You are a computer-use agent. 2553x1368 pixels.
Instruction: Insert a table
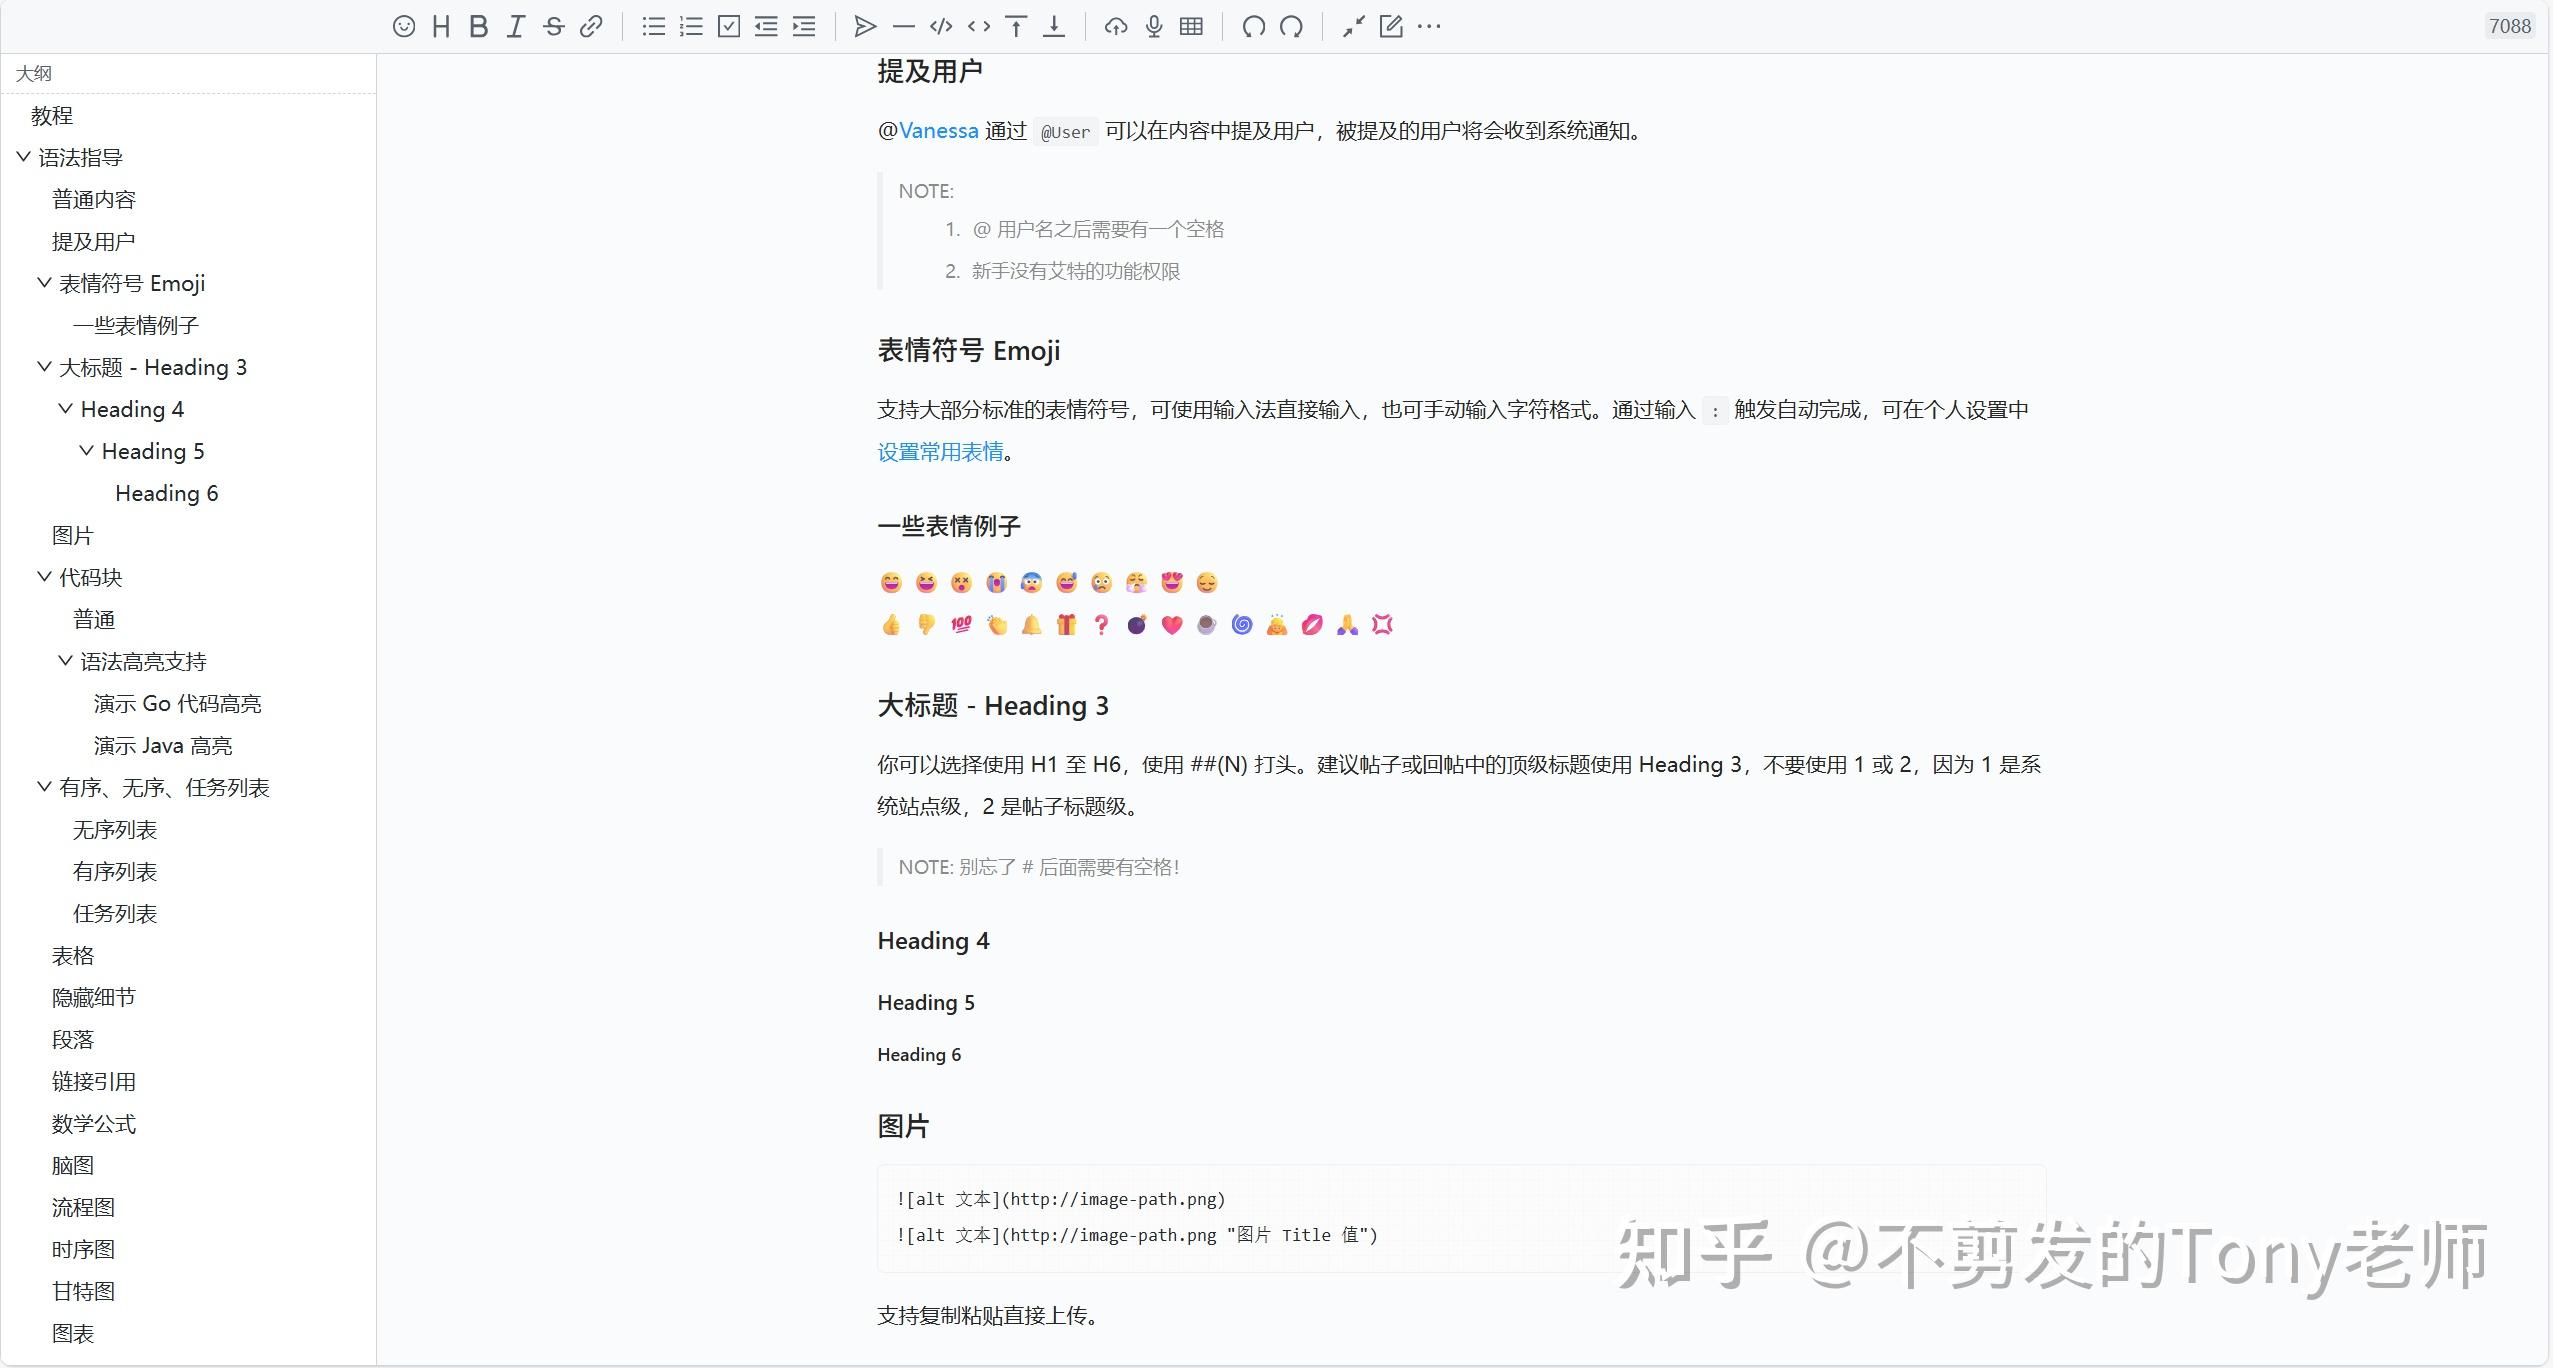point(1191,26)
